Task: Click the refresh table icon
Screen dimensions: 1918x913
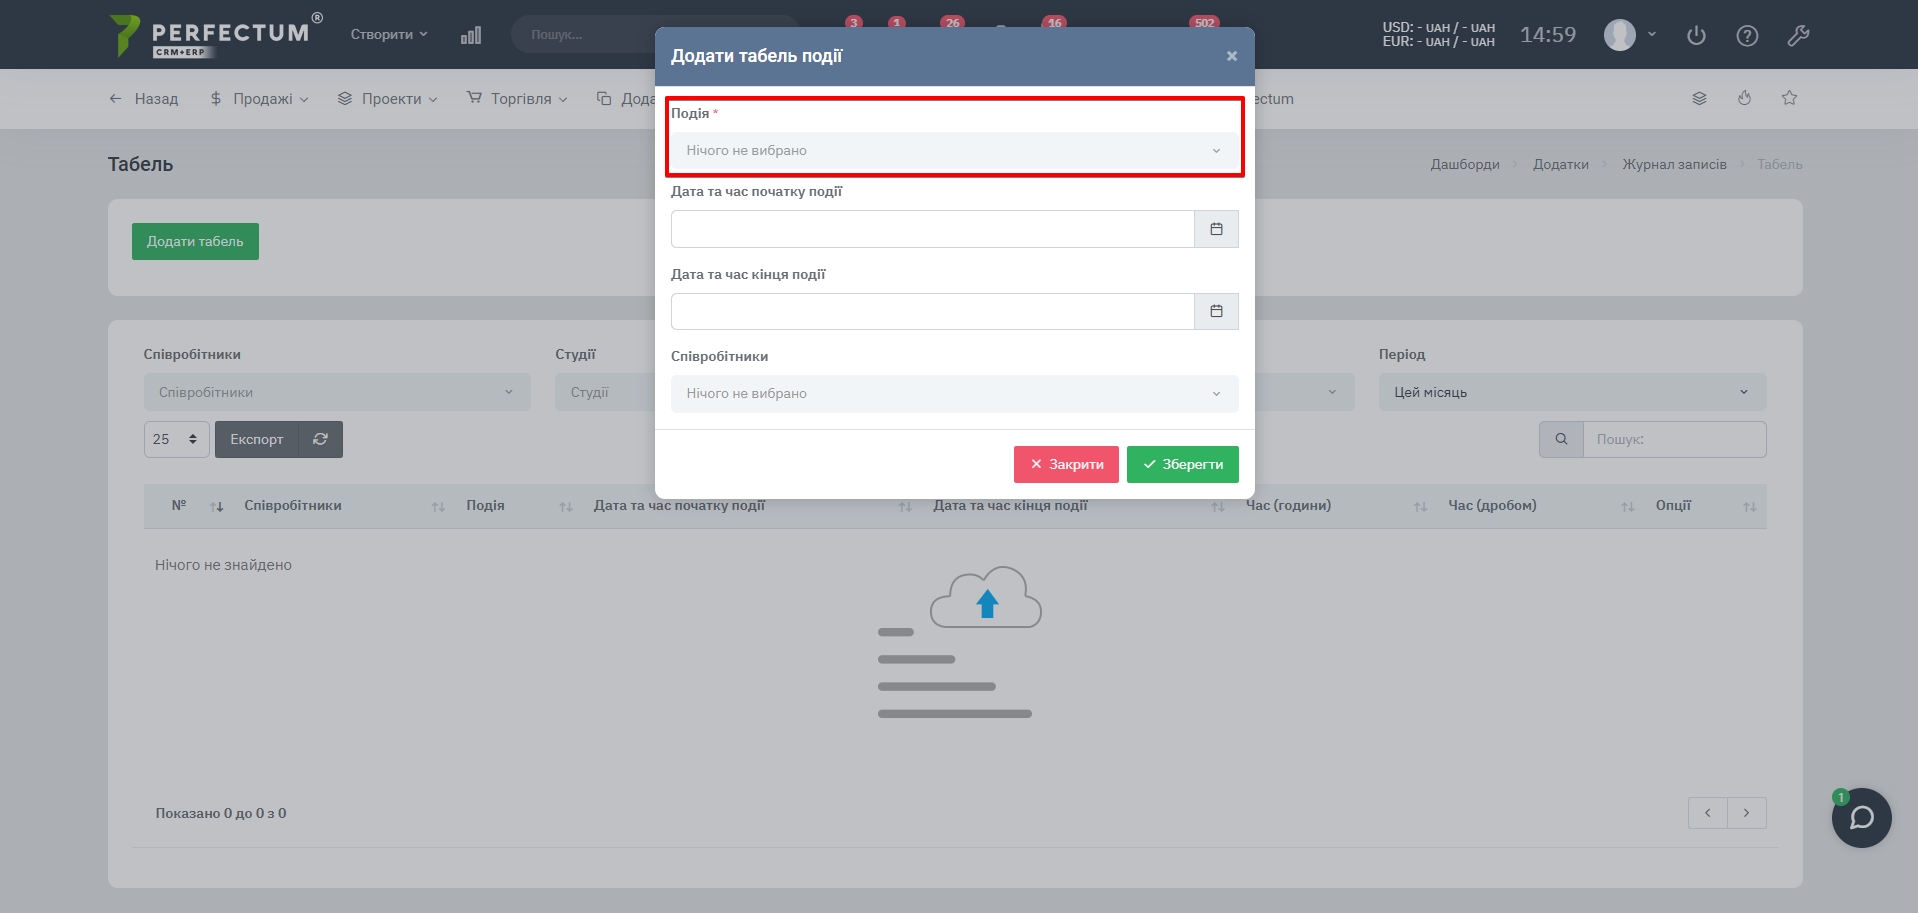Action: [x=320, y=440]
